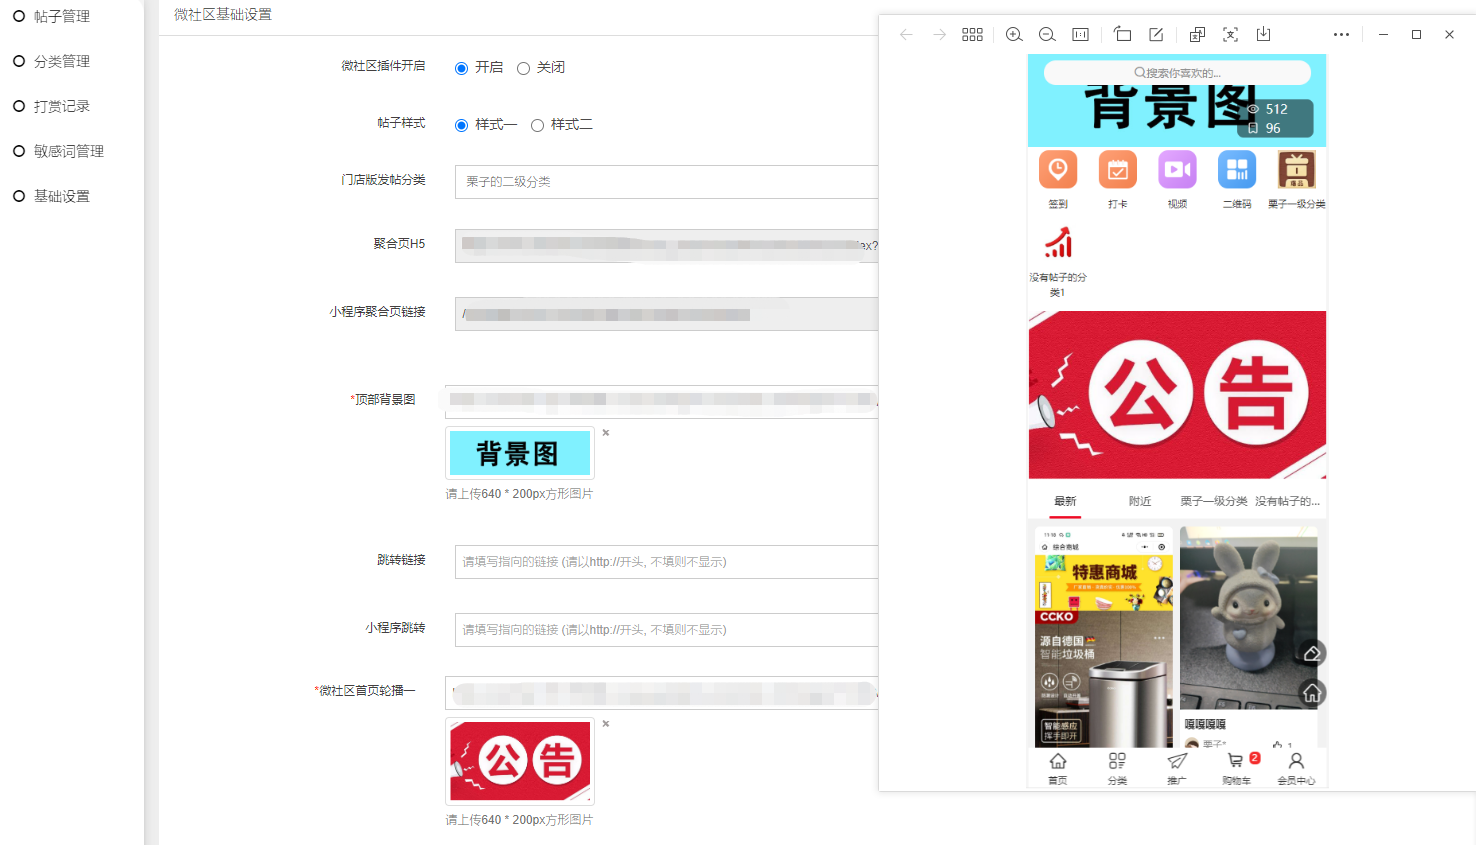Open the image edit pencil tool

(1156, 35)
